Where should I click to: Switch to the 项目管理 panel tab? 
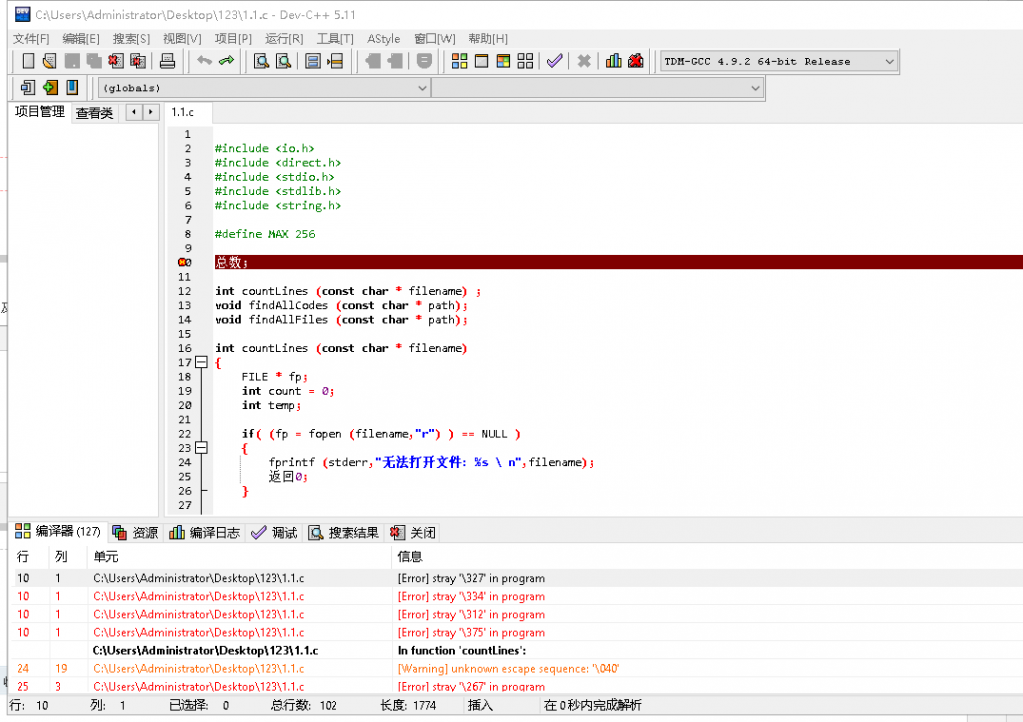[40, 112]
